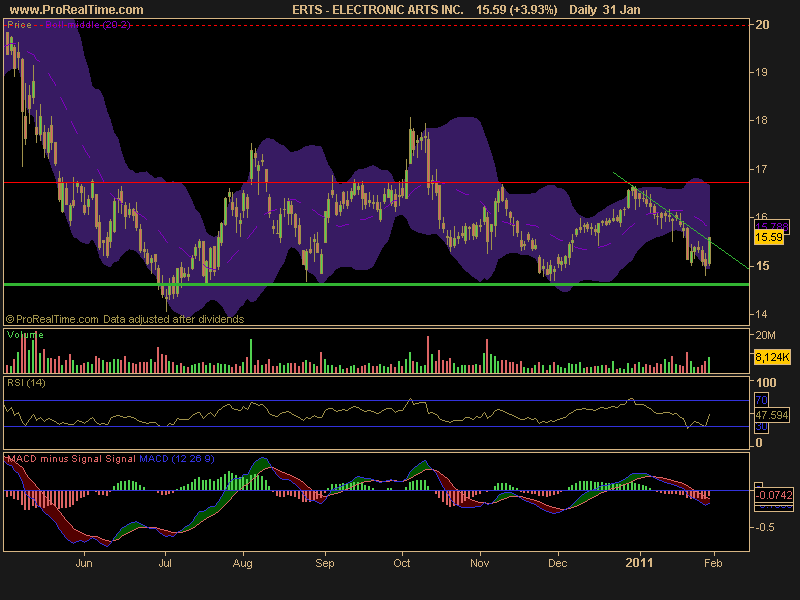
Task: Click the RSI (14) panel label
Action: pos(26,383)
